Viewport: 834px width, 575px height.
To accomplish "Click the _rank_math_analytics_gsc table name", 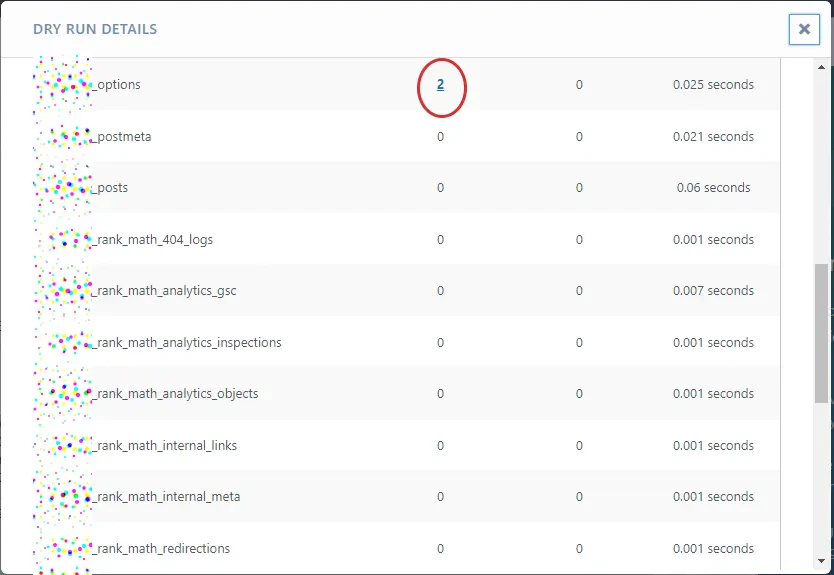I will (x=164, y=291).
